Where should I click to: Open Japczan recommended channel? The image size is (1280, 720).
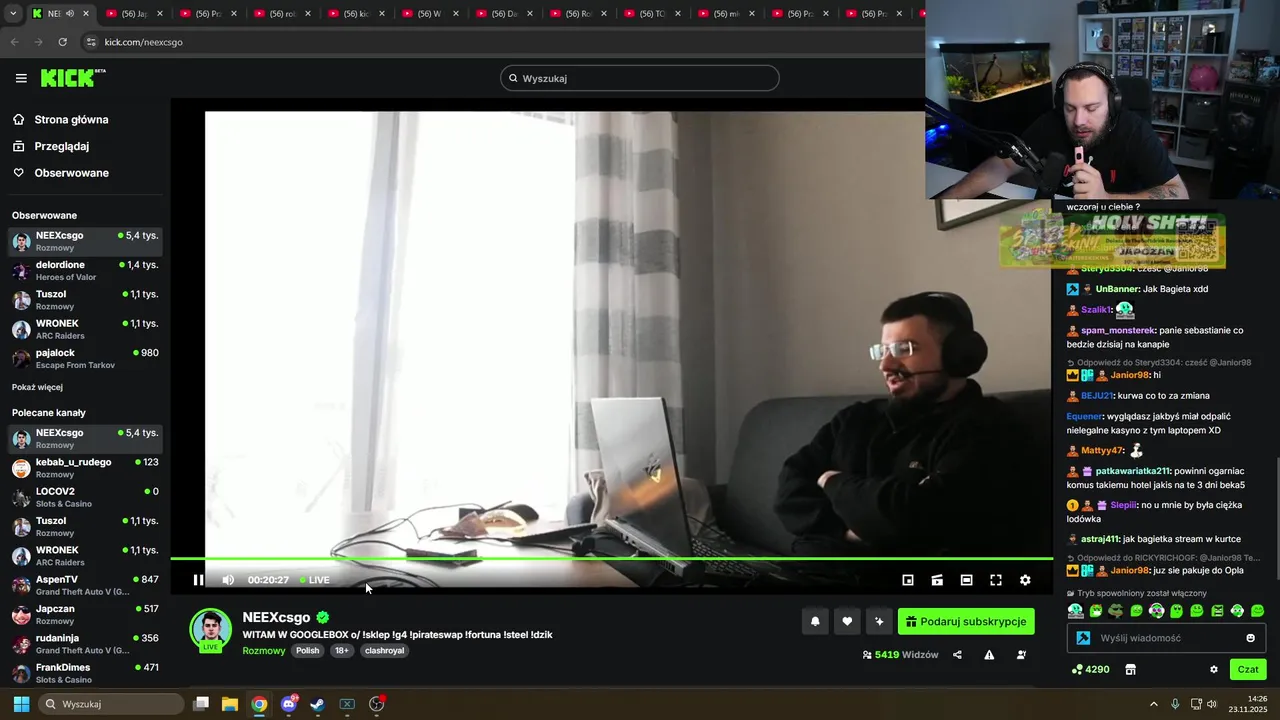tap(85, 614)
